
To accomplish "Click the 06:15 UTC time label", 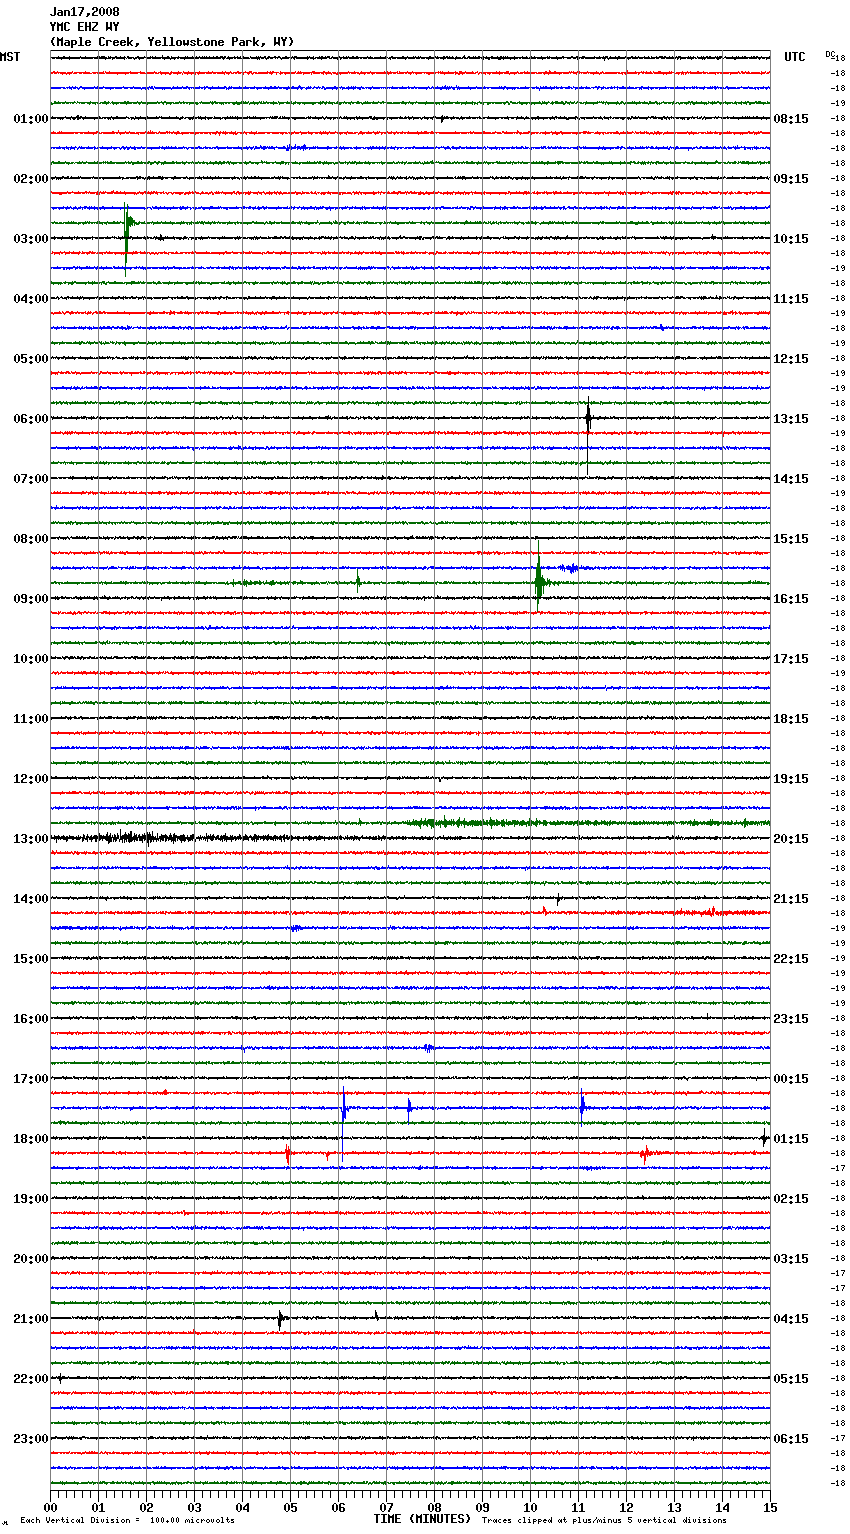I will [x=791, y=1439].
